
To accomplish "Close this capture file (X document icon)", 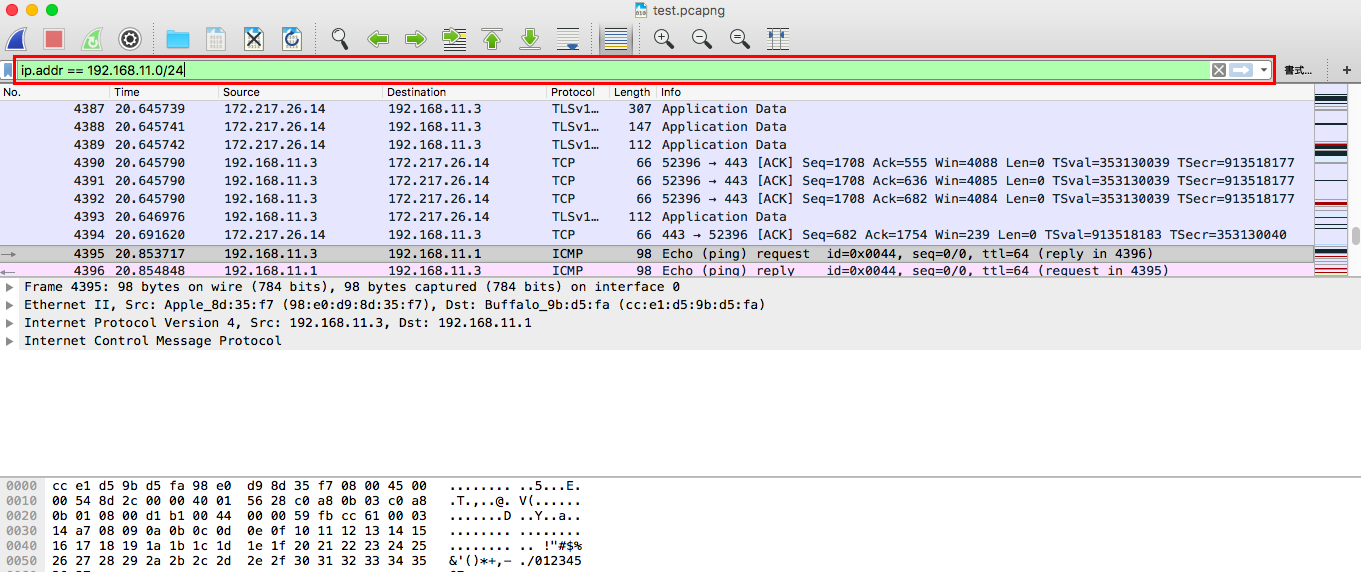I will (254, 39).
